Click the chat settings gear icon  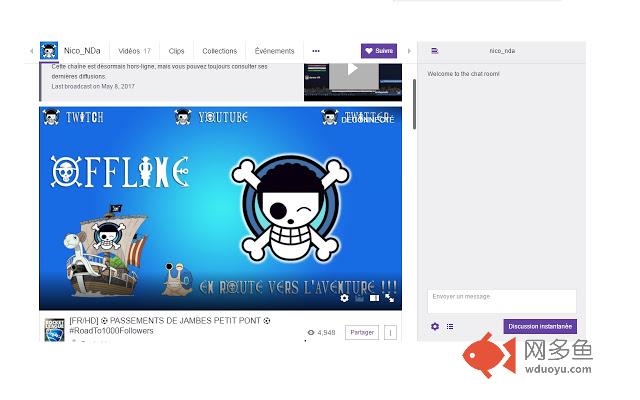click(435, 326)
